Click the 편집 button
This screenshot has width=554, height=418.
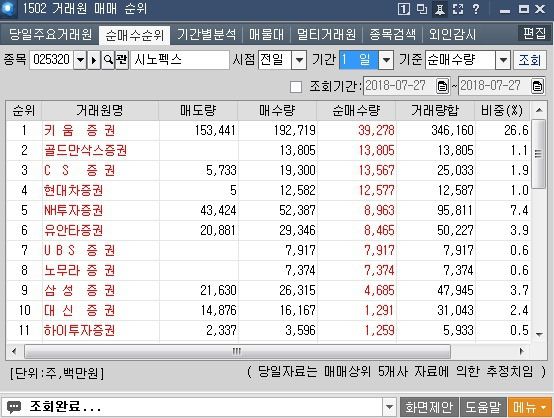tap(535, 33)
